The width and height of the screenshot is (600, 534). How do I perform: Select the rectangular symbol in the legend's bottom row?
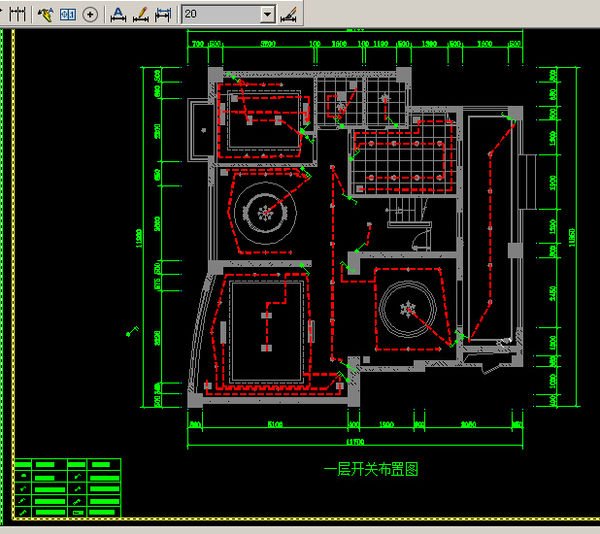click(x=77, y=512)
